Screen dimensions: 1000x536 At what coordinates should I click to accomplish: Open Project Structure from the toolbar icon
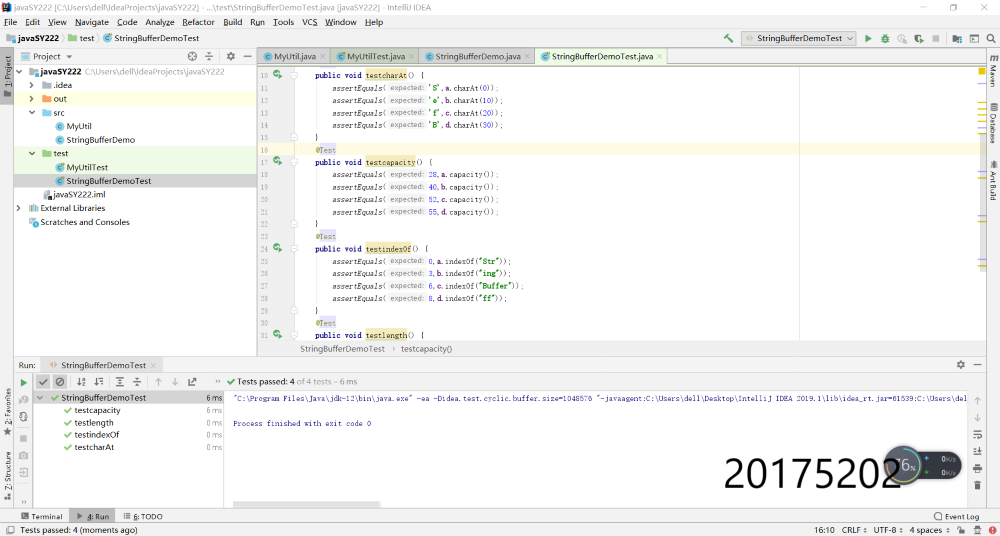pos(957,38)
